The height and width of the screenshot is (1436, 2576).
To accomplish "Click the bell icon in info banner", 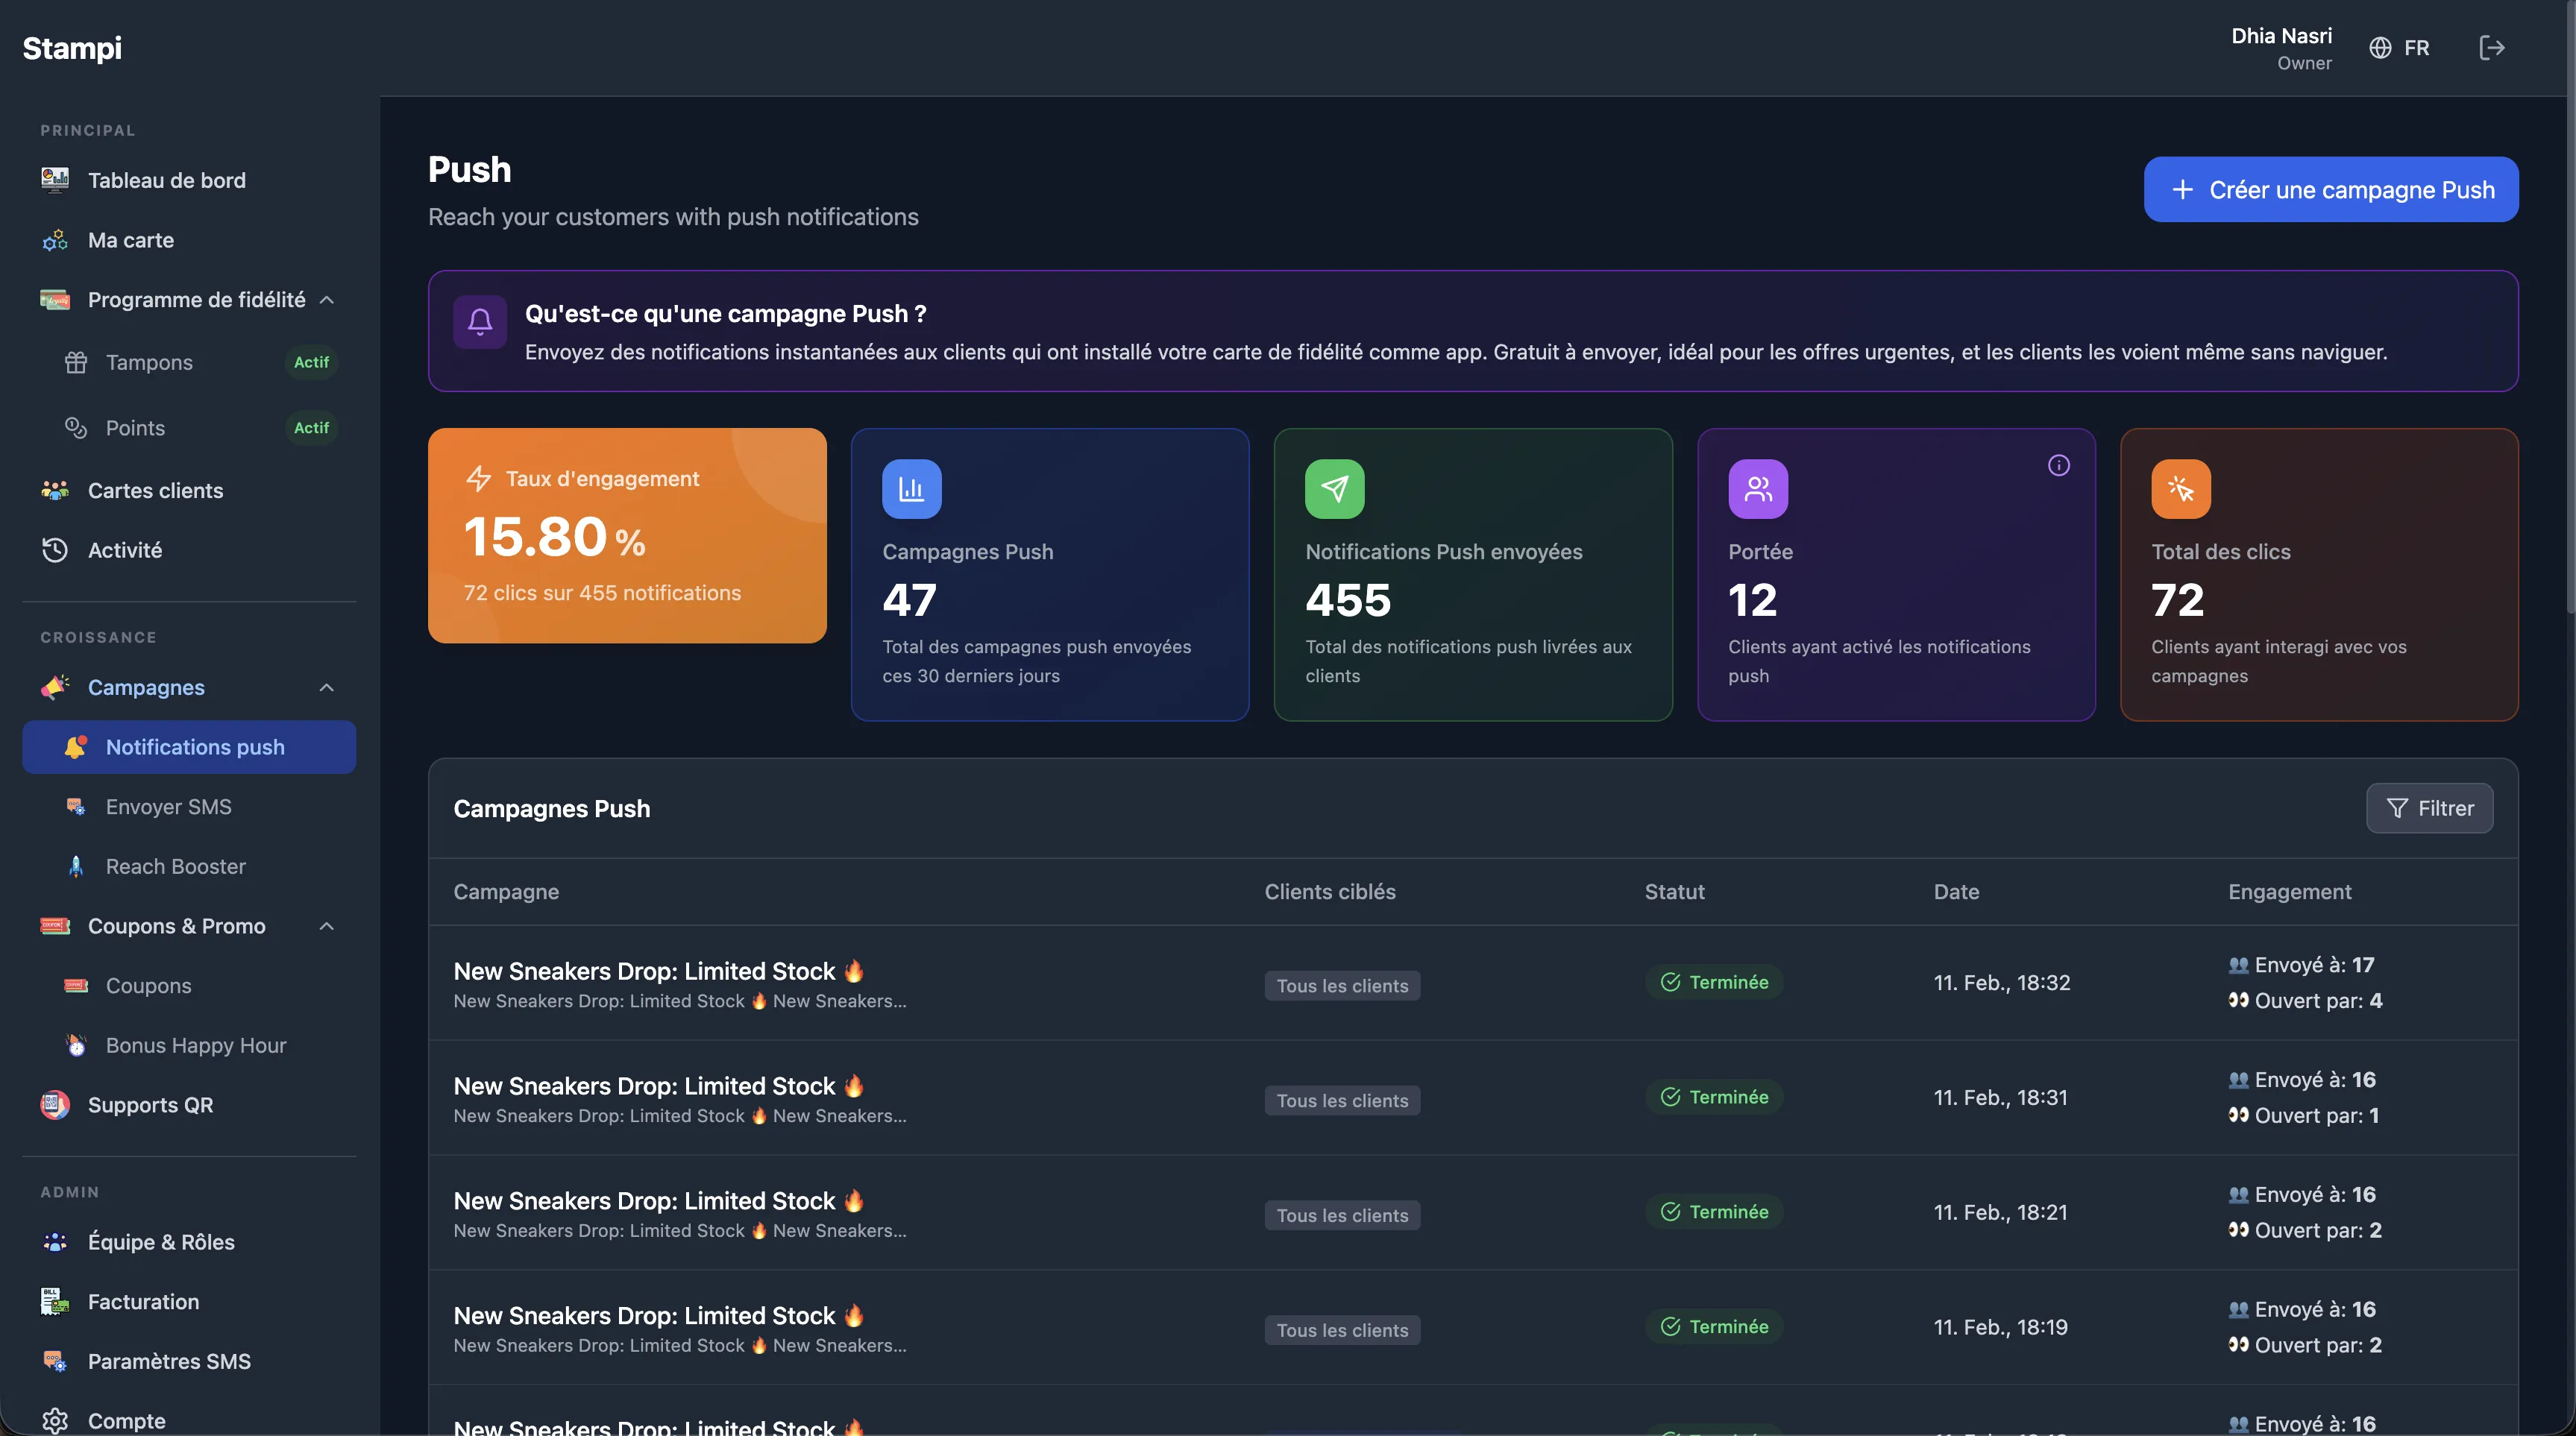I will coord(480,322).
